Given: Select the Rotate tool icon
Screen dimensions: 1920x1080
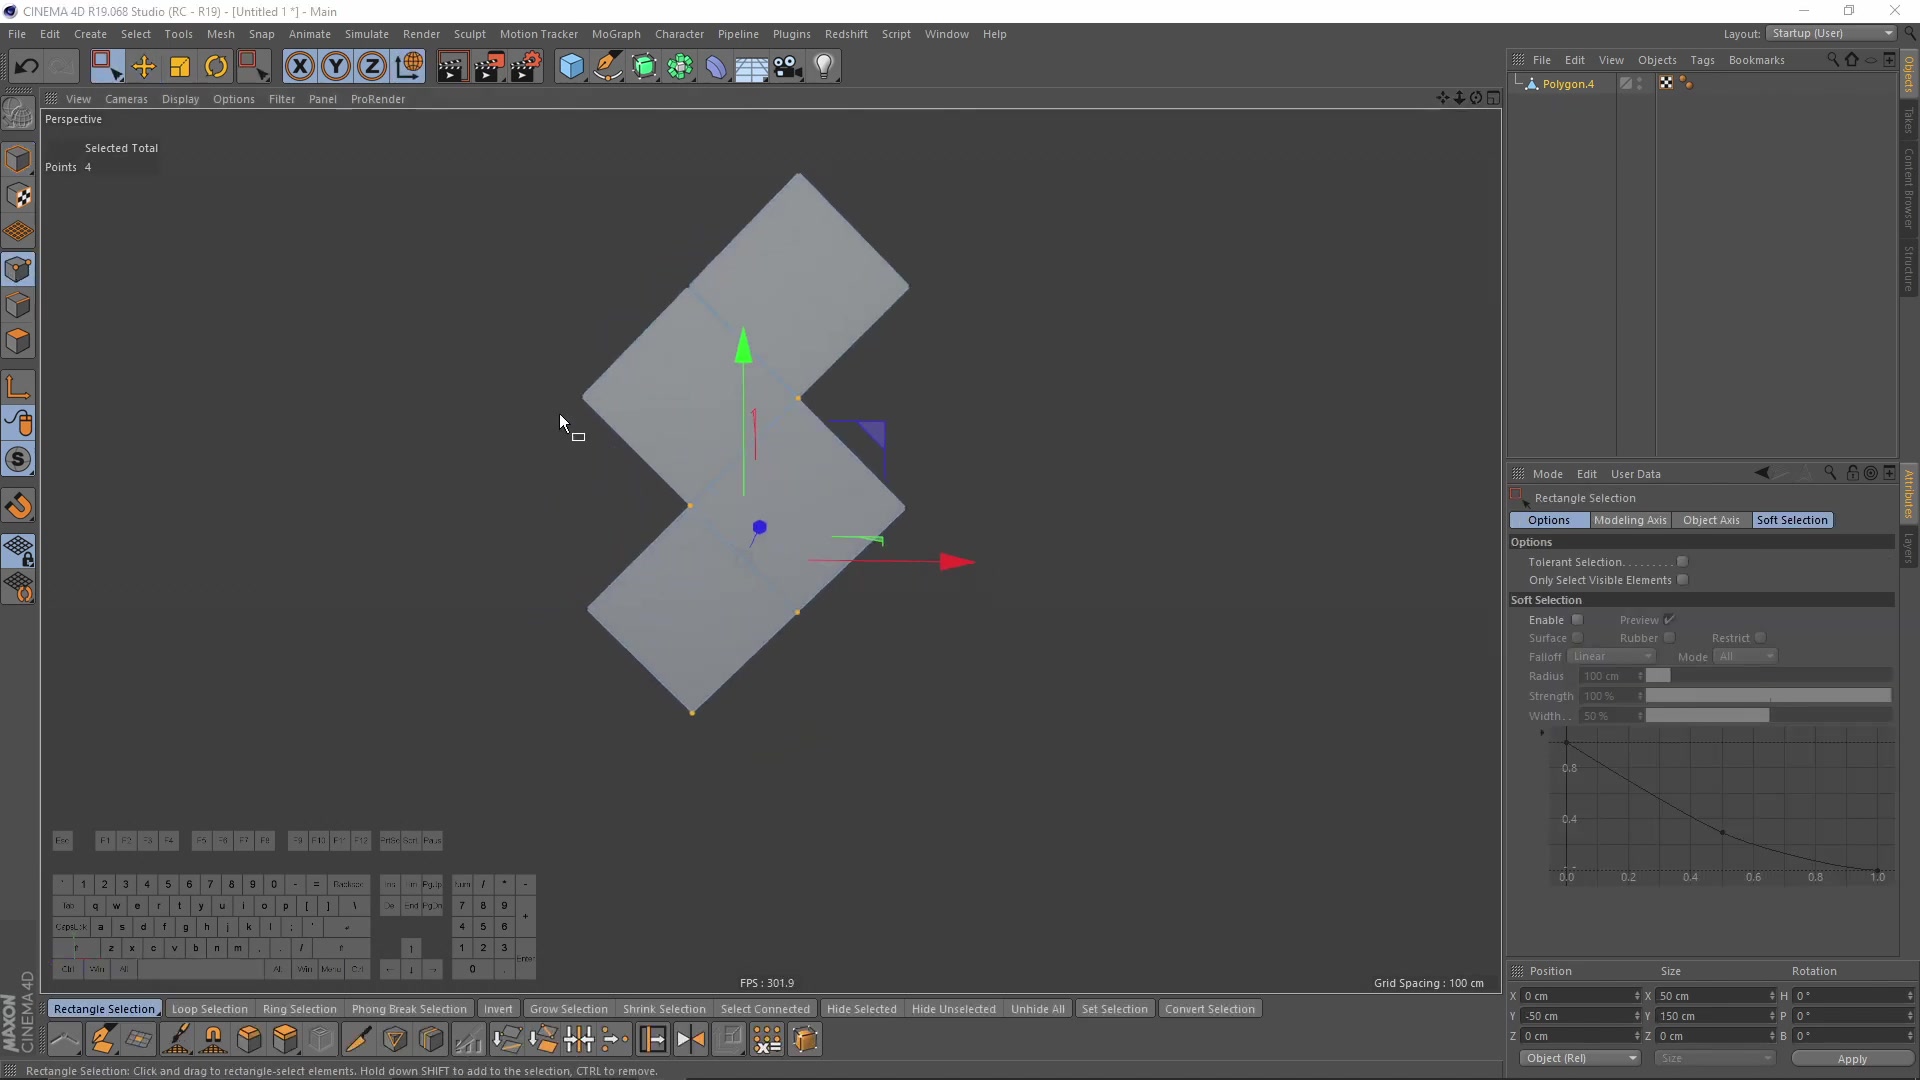Looking at the screenshot, I should [x=216, y=67].
